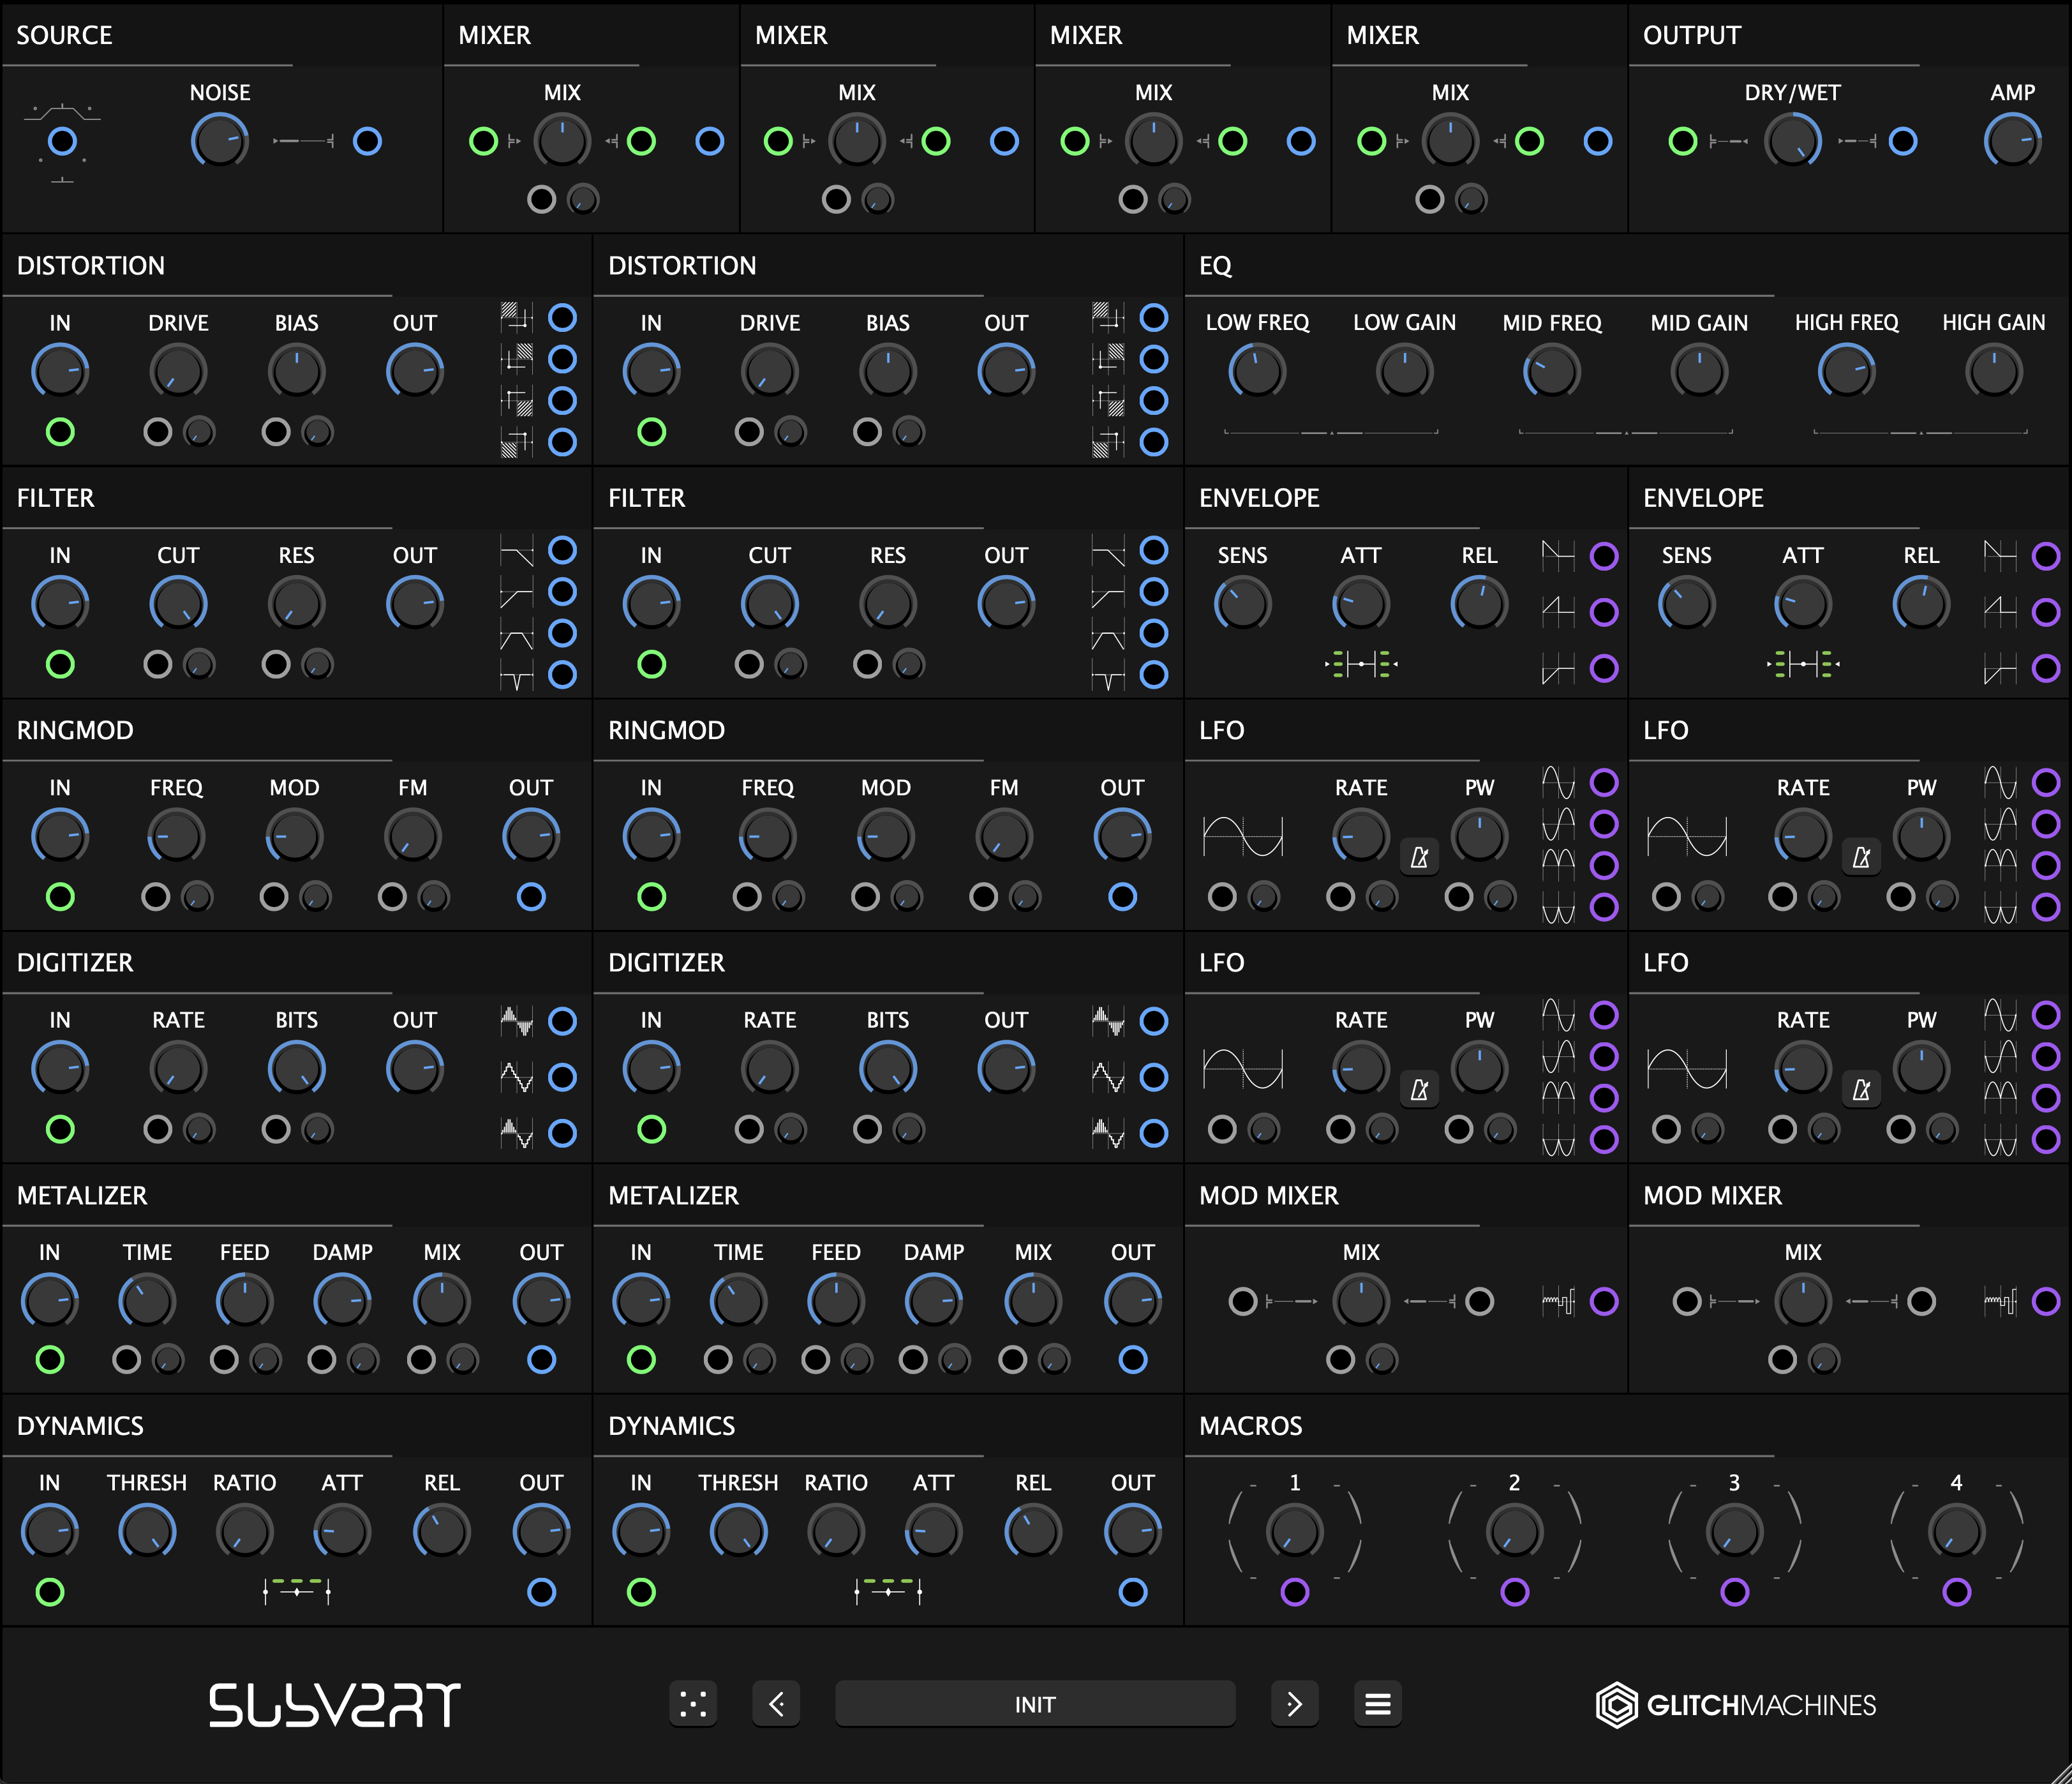Click the left FILTER bandpass output jack
Viewport: 2072px width, 1784px height.
tap(563, 633)
